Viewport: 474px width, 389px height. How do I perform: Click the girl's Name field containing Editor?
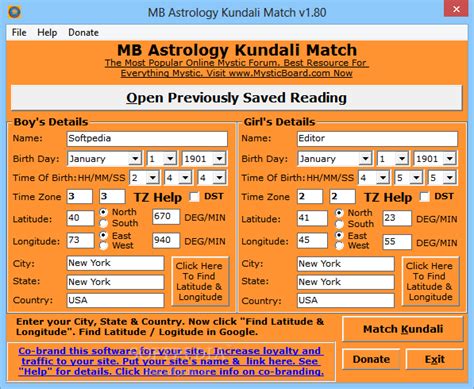377,139
